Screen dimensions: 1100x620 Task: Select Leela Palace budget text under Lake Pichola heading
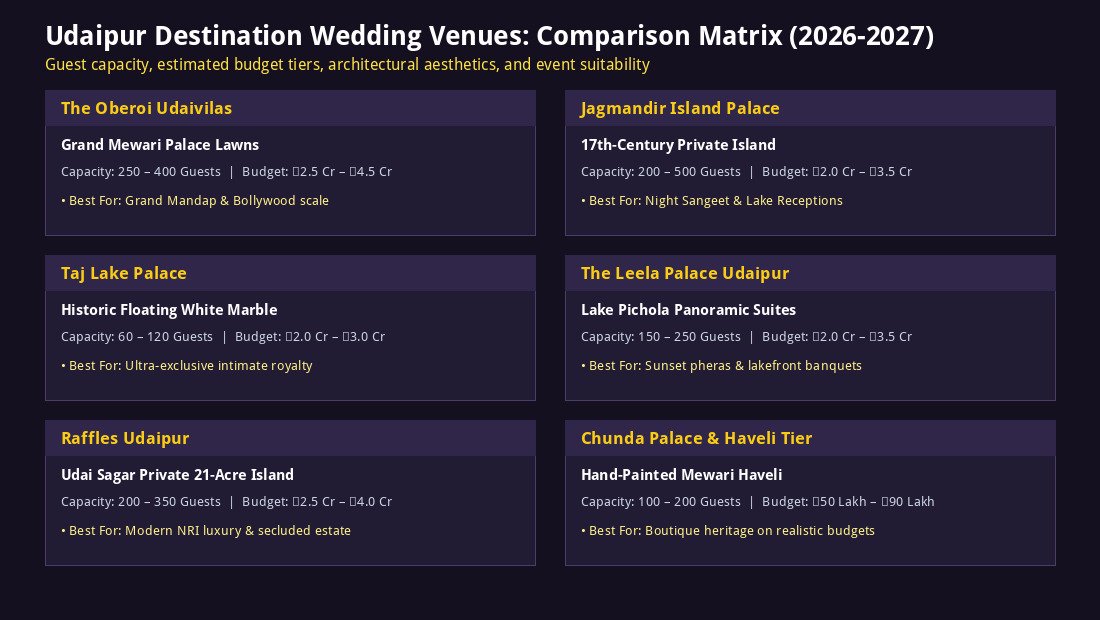837,337
